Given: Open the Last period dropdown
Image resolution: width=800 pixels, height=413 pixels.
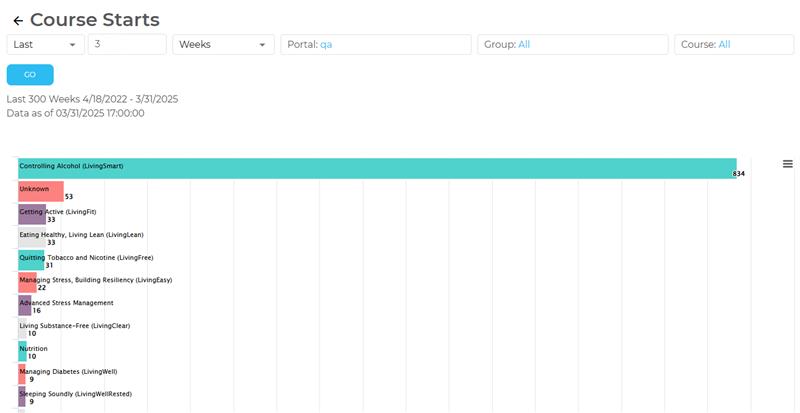Looking at the screenshot, I should 46,45.
